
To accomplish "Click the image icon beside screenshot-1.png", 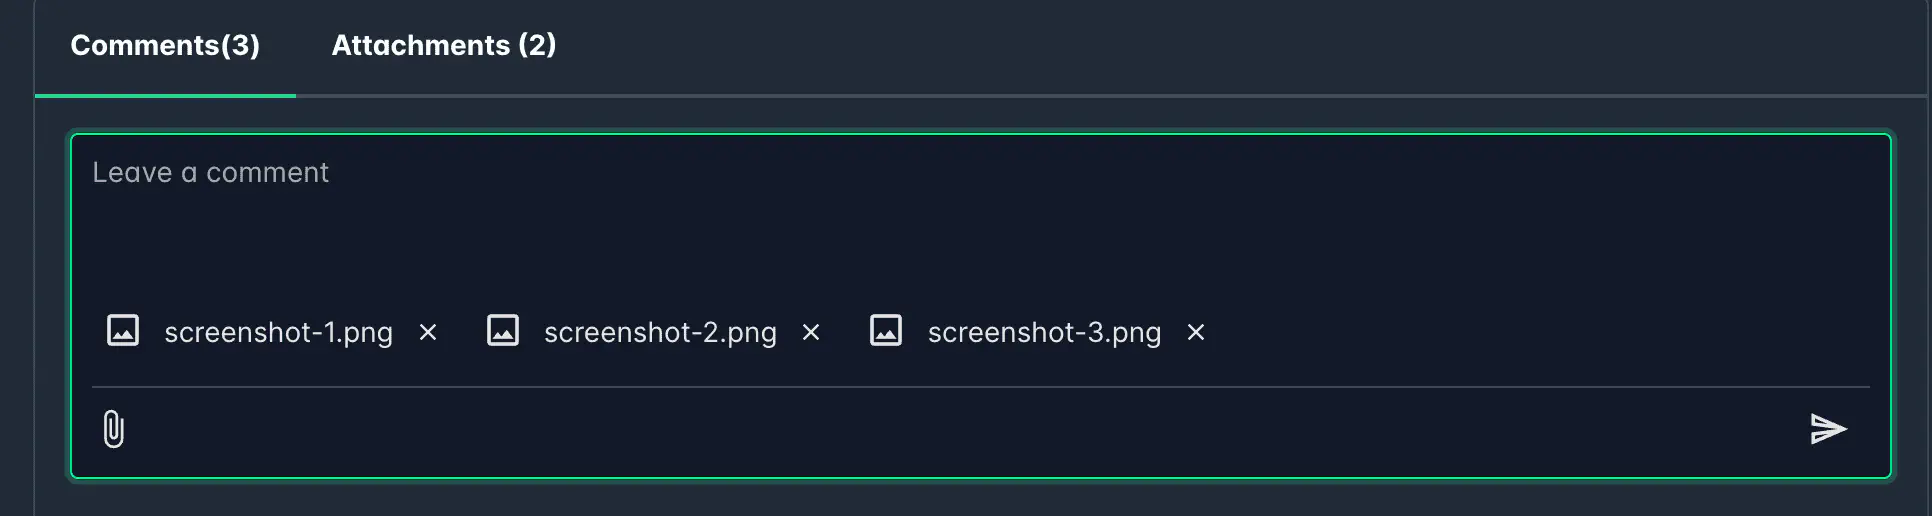I will [123, 331].
